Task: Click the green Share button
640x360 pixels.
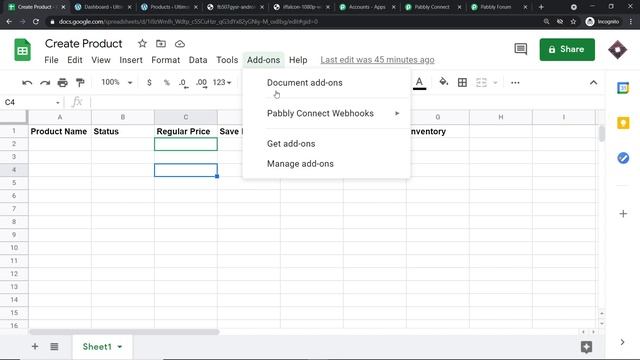Action: click(x=567, y=49)
